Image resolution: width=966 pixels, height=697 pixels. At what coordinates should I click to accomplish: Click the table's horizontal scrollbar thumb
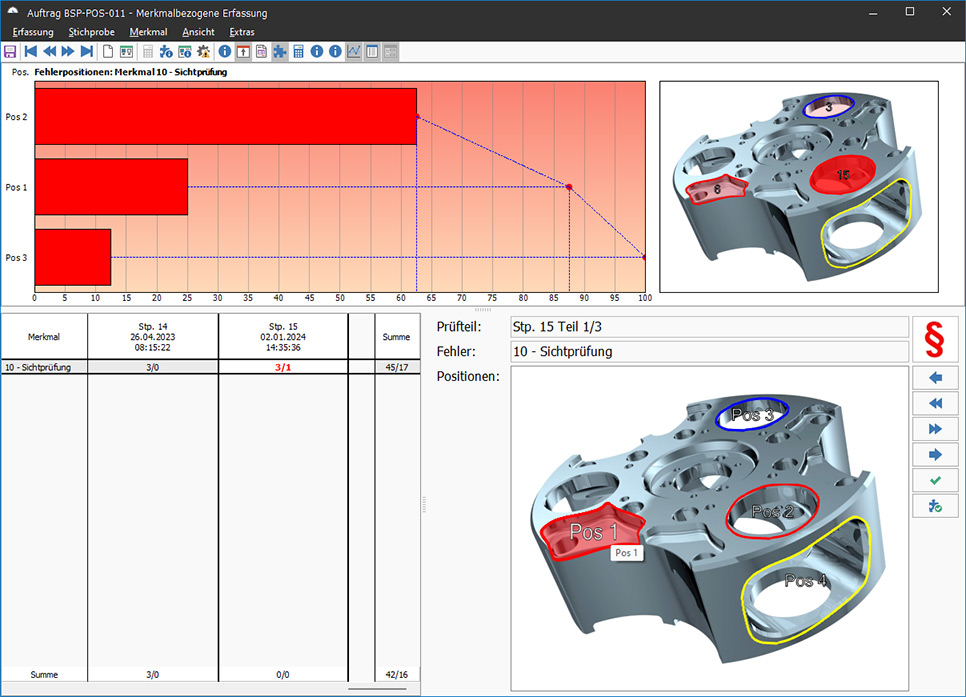tap(377, 689)
